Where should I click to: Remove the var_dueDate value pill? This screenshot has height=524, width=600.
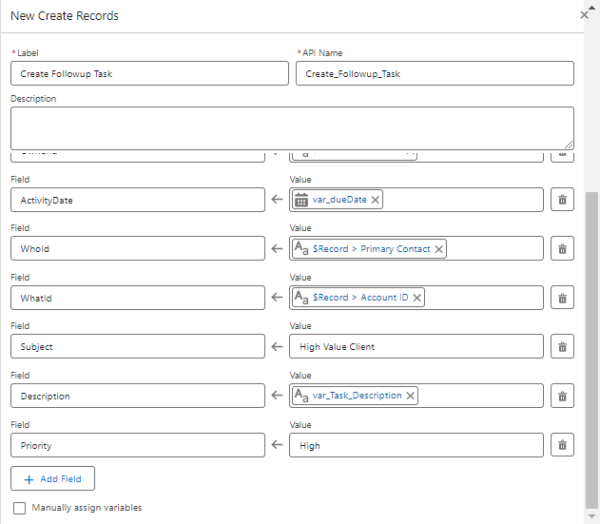[375, 200]
